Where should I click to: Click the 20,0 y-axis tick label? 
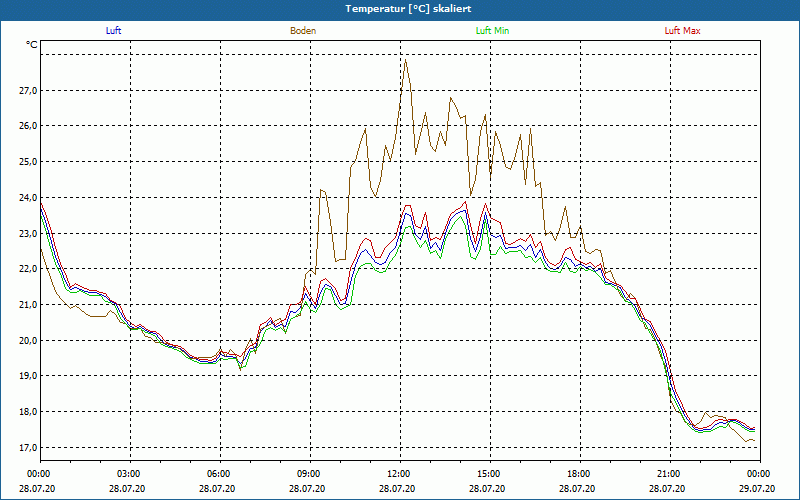pyautogui.click(x=27, y=340)
